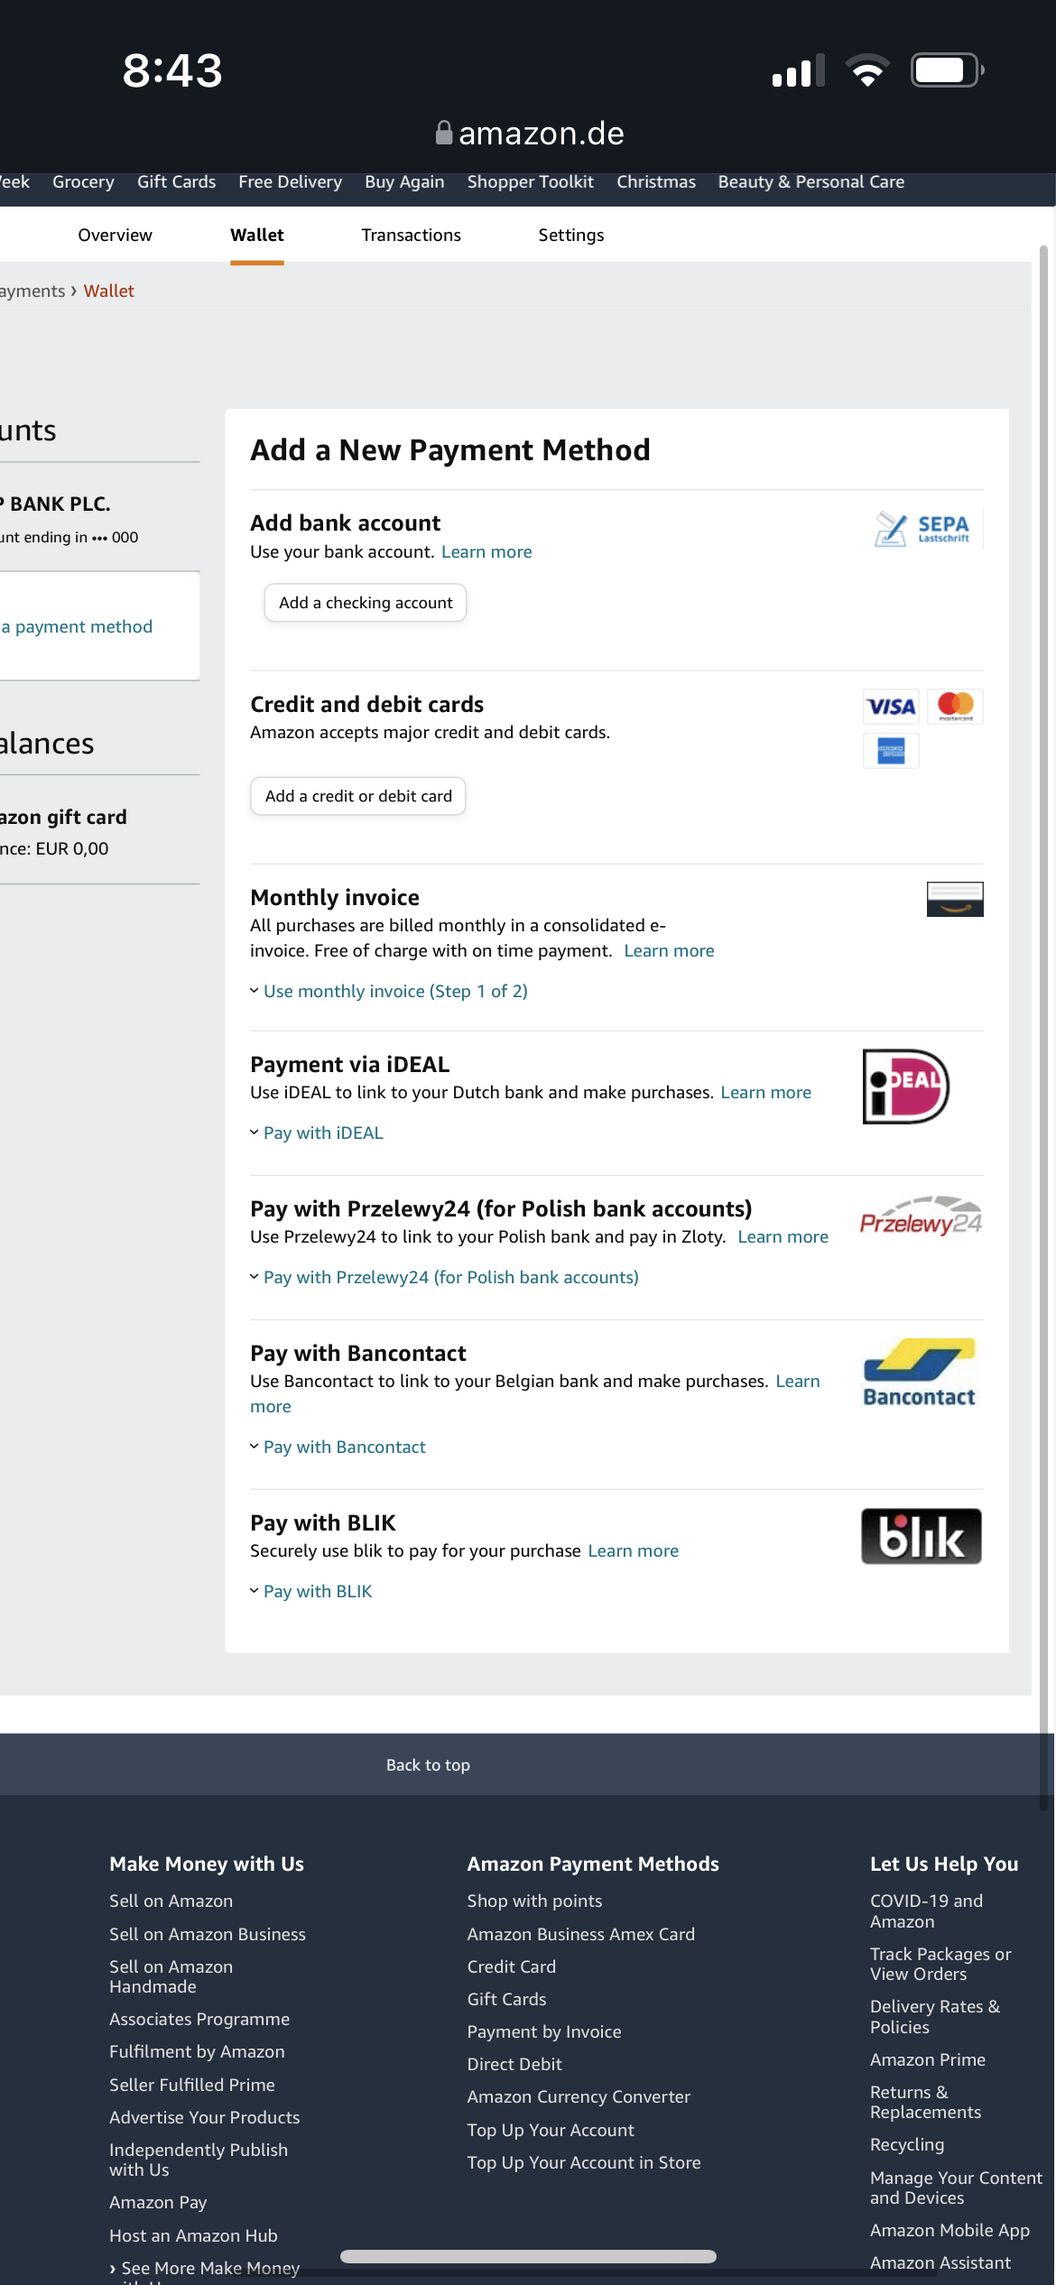Switch to the Transactions tab
1056x2285 pixels.
411,235
